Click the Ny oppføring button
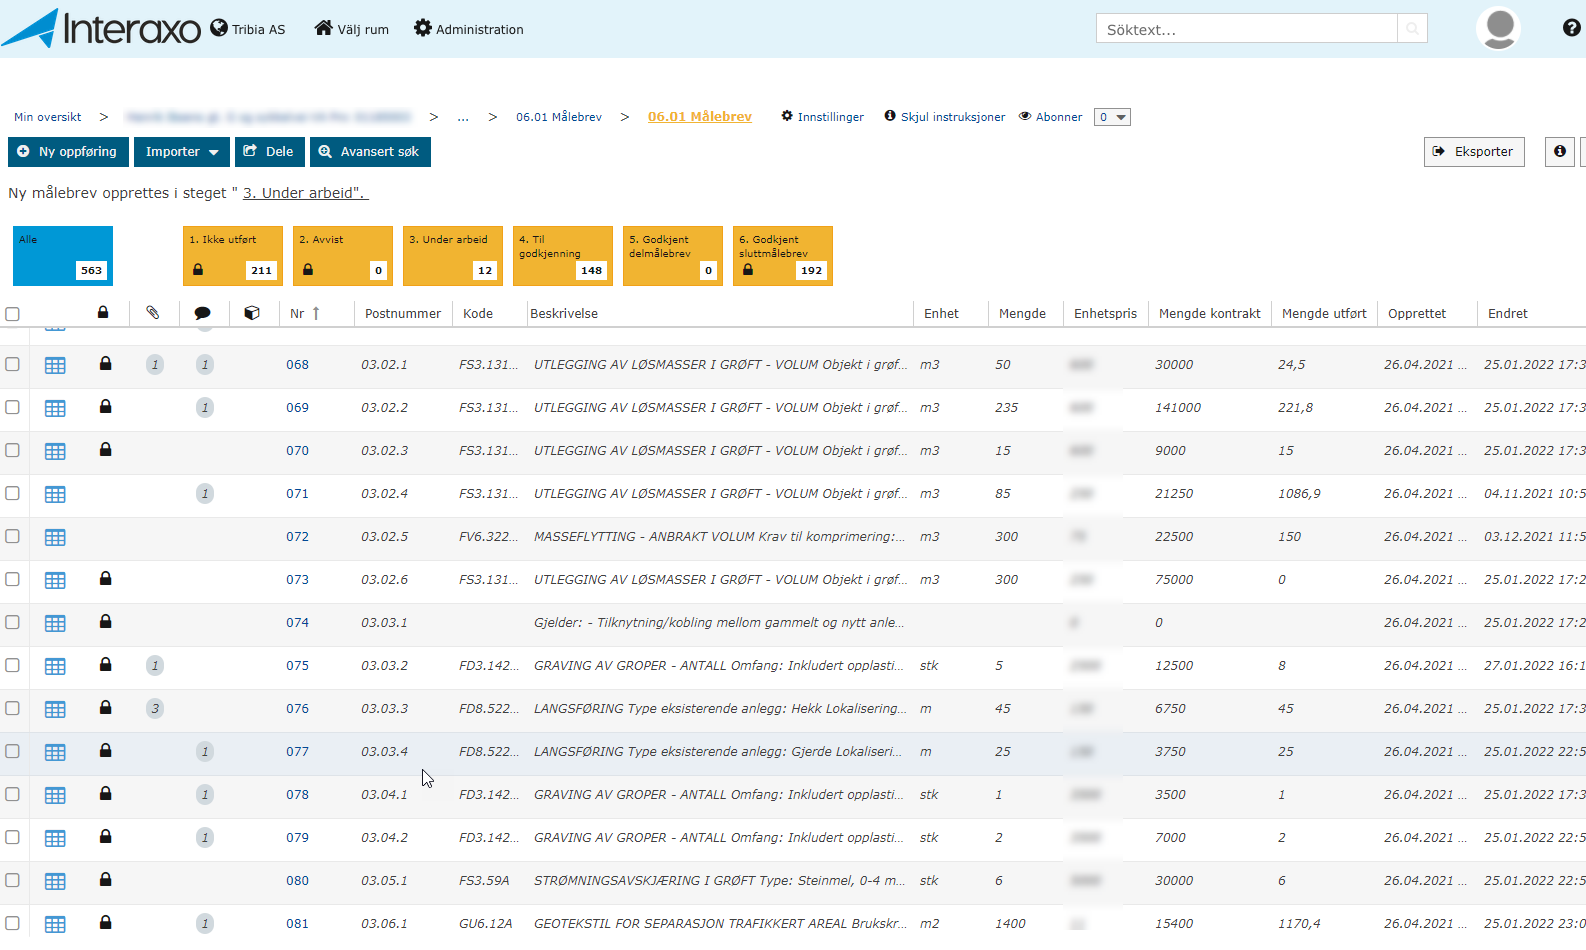 click(x=68, y=152)
